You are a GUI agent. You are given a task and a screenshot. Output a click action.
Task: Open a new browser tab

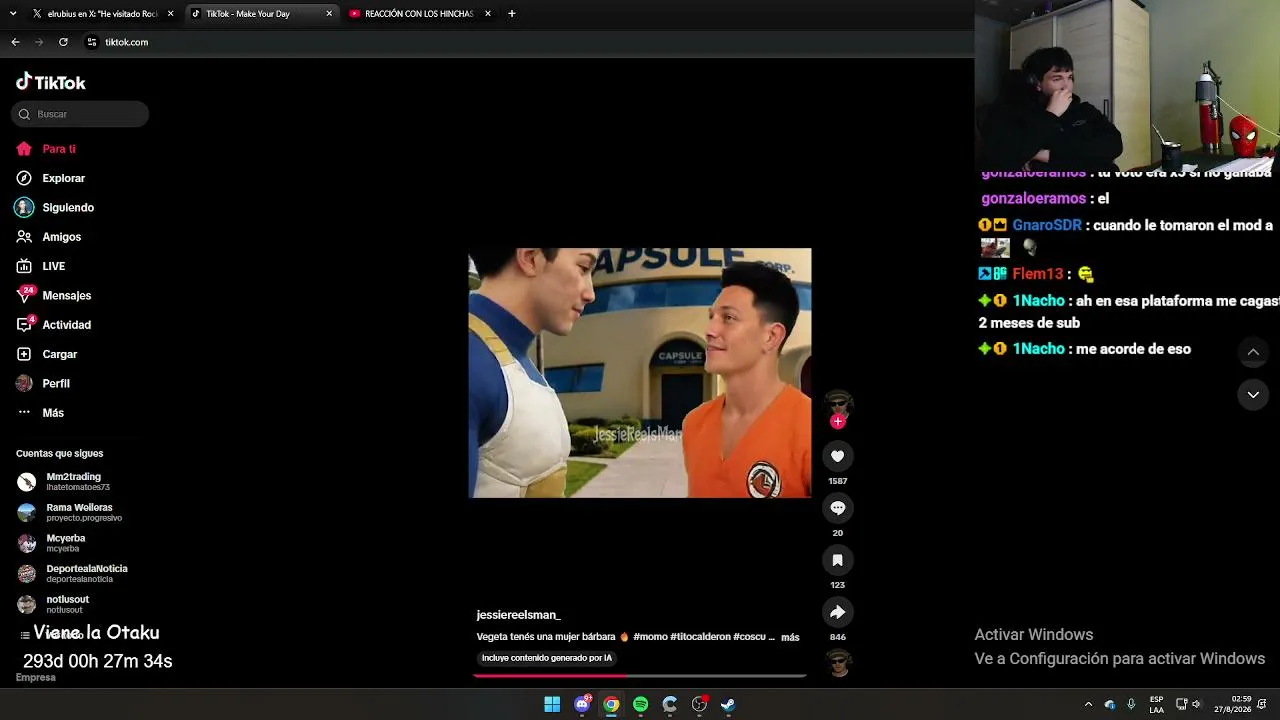(x=512, y=14)
